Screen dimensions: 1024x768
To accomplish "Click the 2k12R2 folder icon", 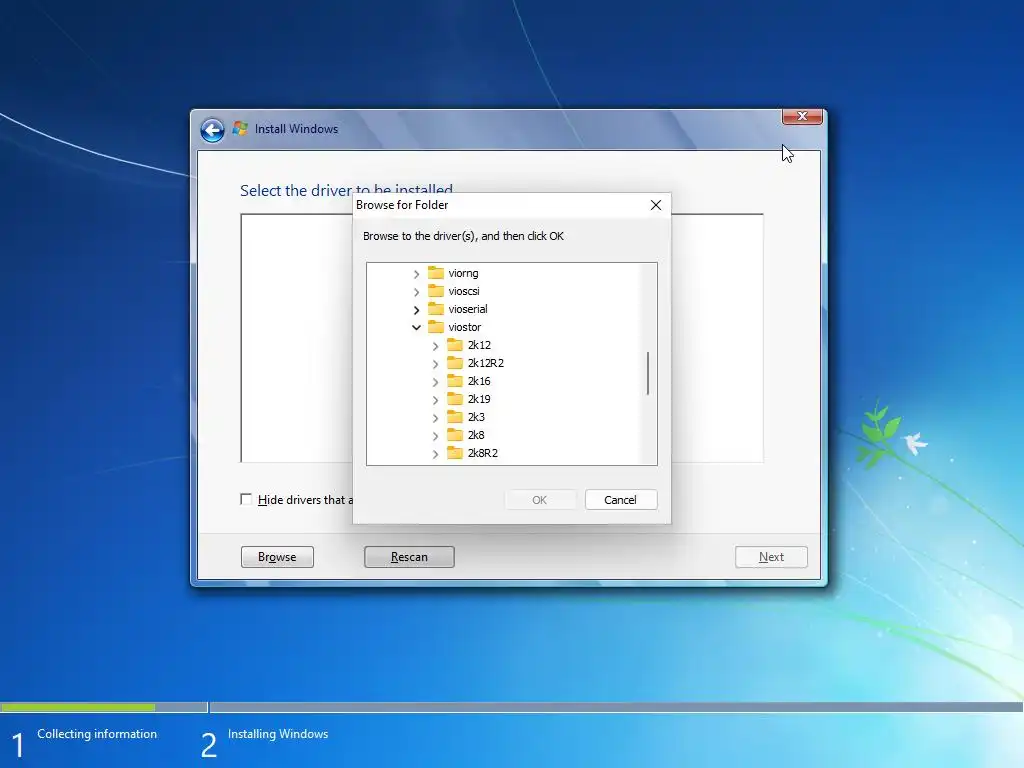I will click(455, 362).
